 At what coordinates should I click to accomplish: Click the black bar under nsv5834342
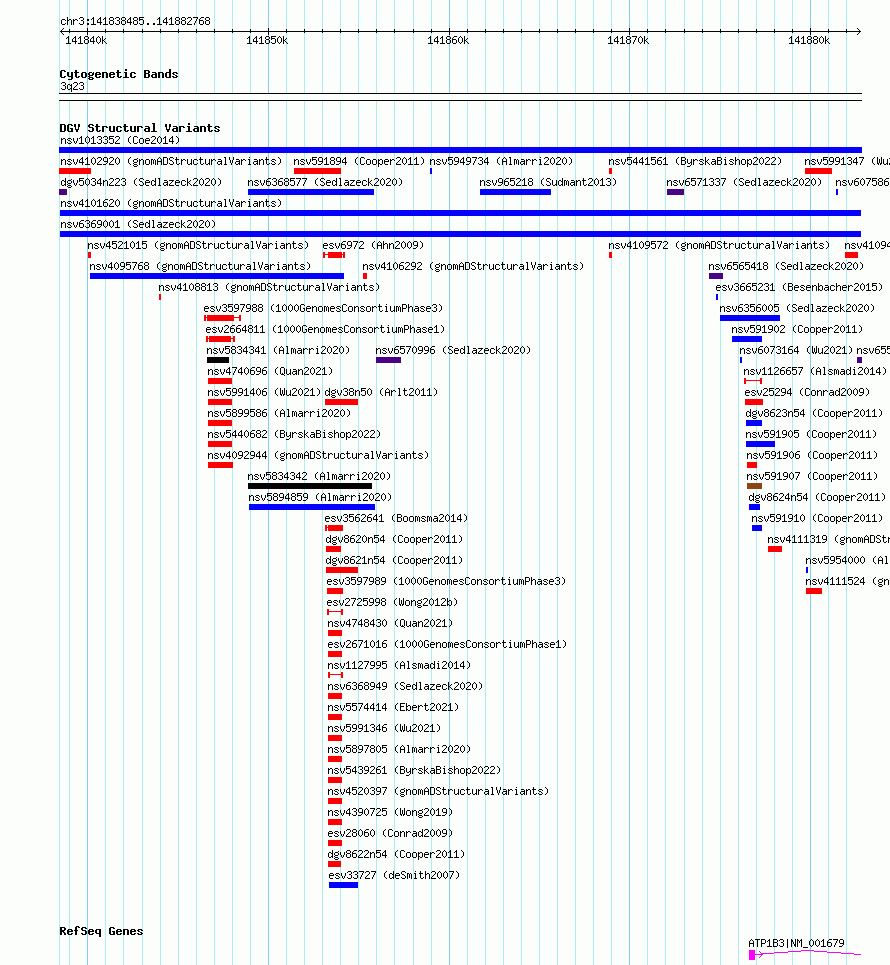pyautogui.click(x=310, y=486)
